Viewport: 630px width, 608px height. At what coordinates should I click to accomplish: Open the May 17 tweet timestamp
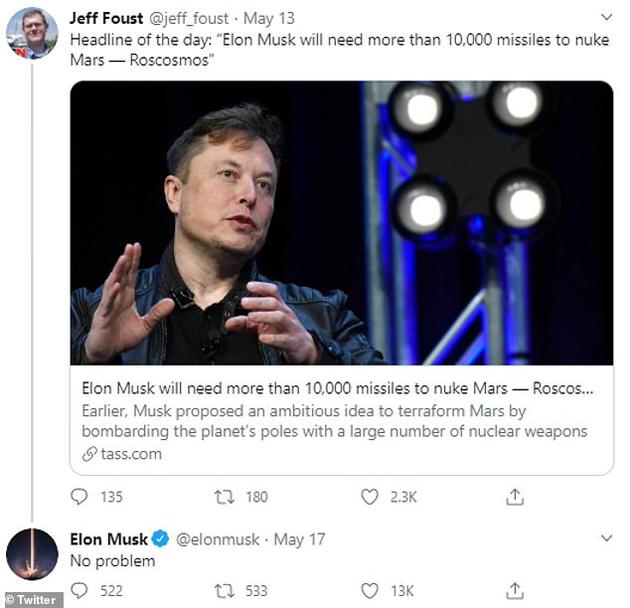300,539
